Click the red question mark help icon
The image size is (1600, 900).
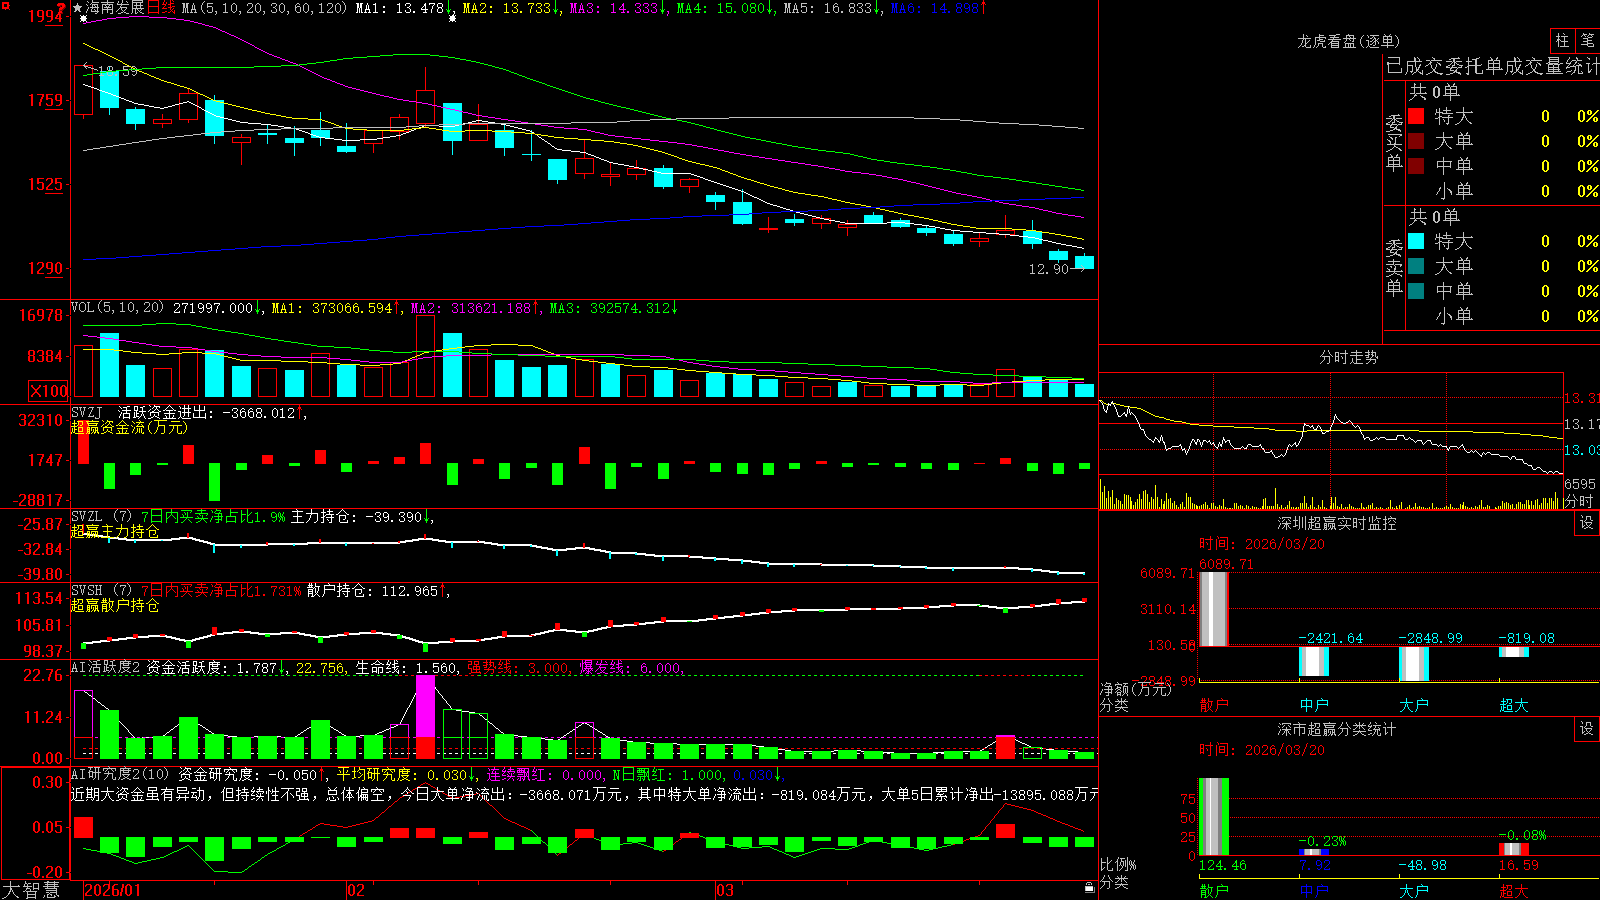pos(62,8)
